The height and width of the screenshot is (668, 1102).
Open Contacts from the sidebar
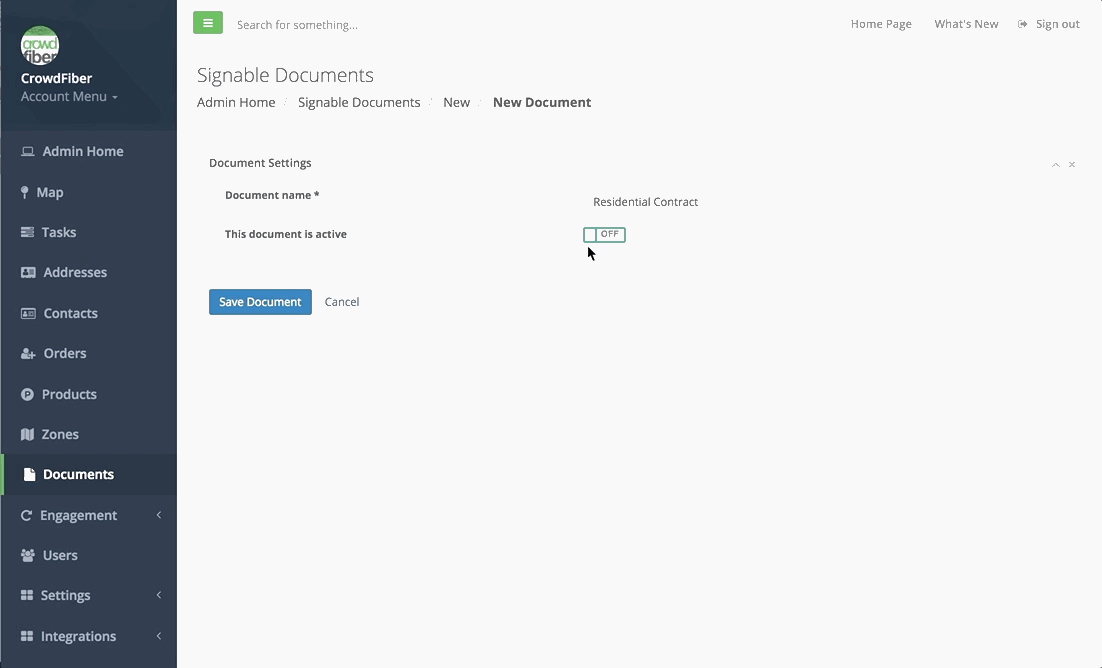pyautogui.click(x=70, y=313)
